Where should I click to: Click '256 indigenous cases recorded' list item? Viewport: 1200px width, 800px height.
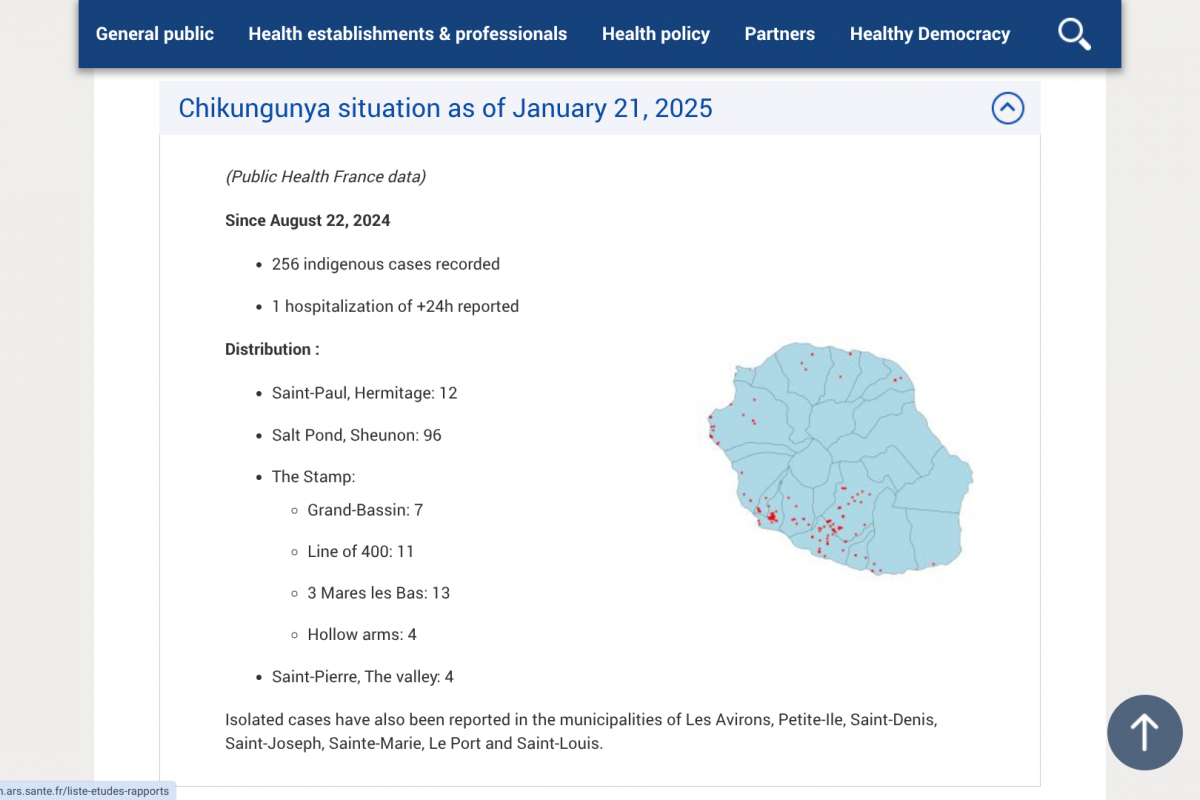[385, 264]
